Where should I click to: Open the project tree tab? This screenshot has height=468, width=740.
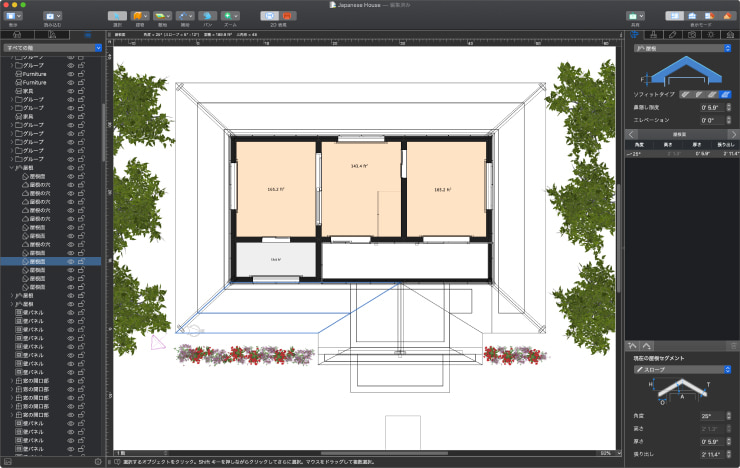coord(87,35)
